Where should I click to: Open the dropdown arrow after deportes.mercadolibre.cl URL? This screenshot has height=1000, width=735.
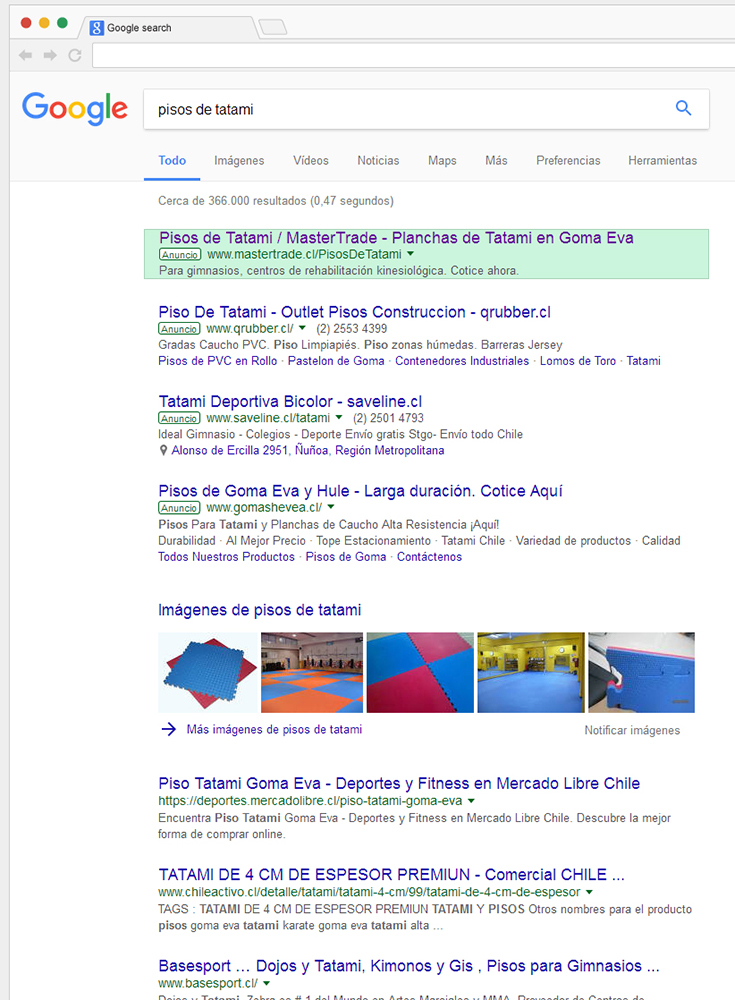(x=471, y=800)
